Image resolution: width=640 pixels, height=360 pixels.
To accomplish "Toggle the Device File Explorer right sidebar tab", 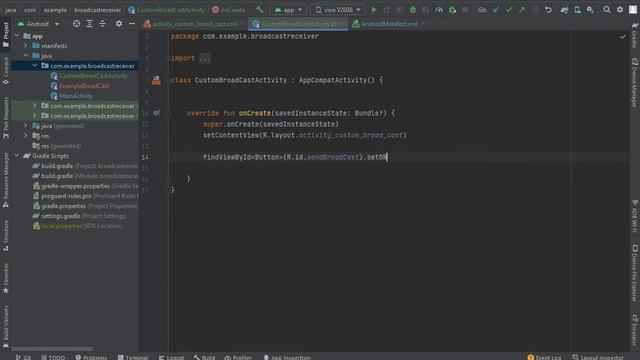I will pos(635,273).
